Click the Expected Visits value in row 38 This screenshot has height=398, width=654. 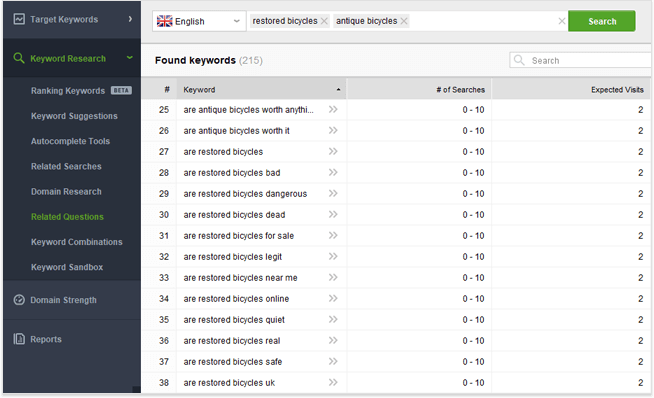point(640,383)
